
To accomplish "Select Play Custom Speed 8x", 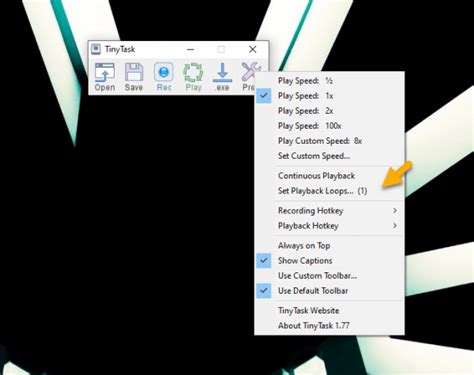I will click(329, 141).
